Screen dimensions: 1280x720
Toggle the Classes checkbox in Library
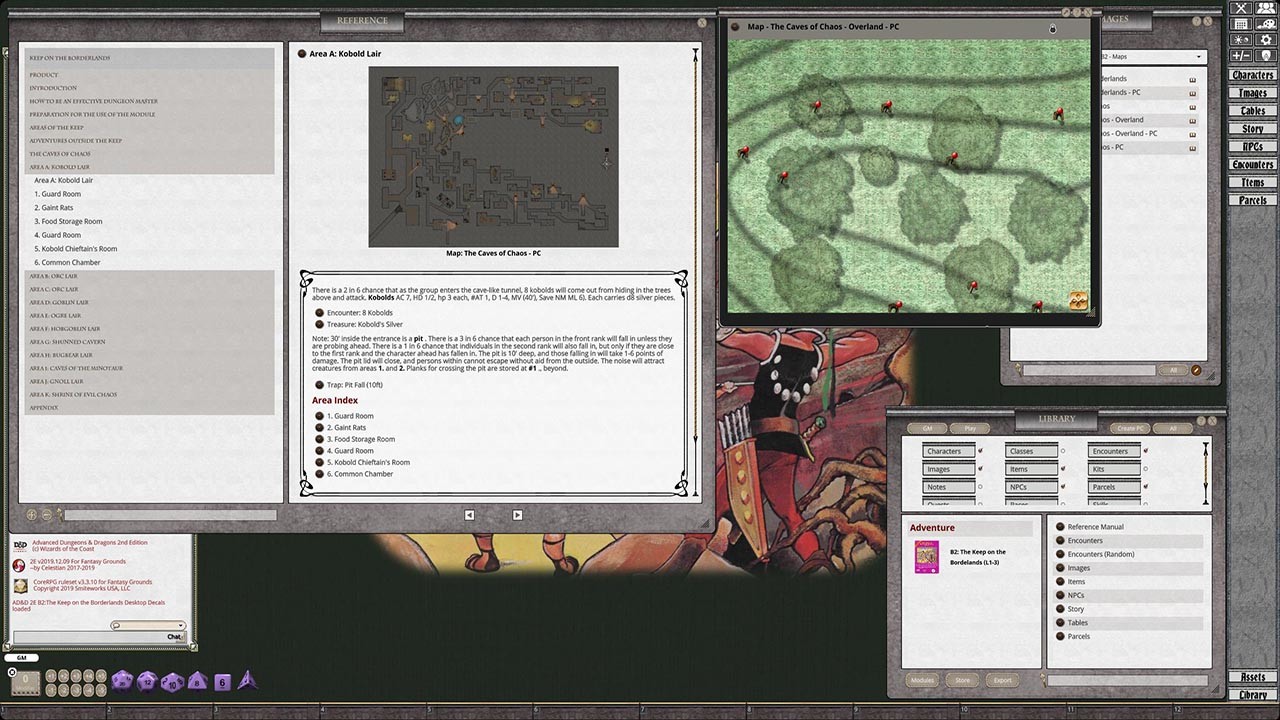click(1062, 451)
